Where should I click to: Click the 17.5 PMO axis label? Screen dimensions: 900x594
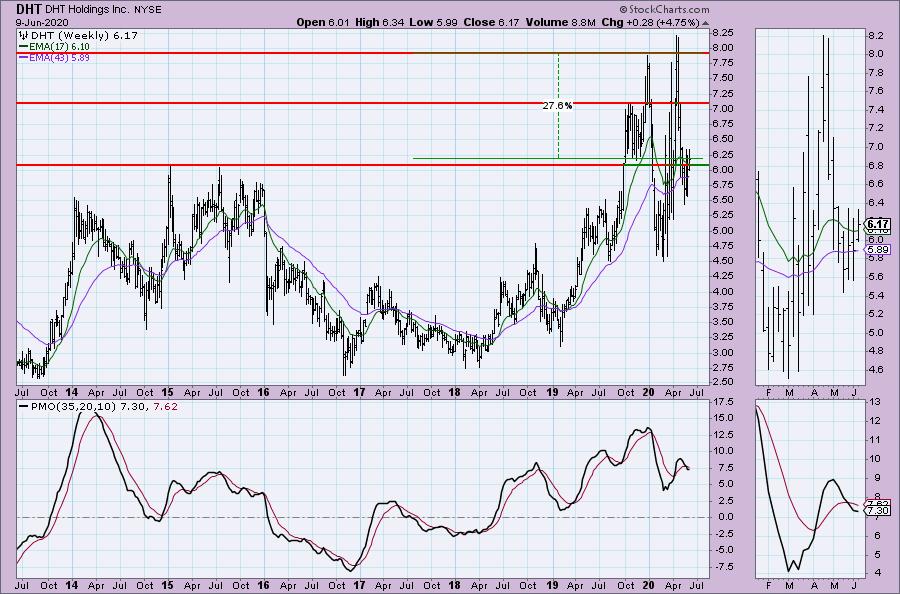tap(722, 401)
